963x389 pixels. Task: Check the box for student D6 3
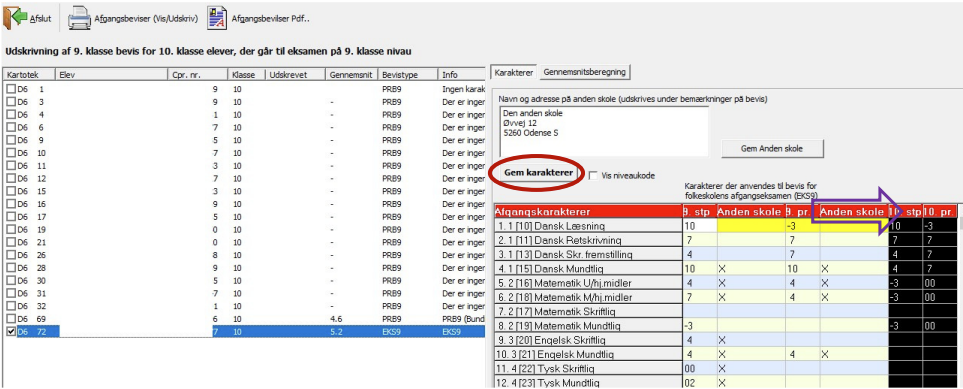(x=11, y=101)
